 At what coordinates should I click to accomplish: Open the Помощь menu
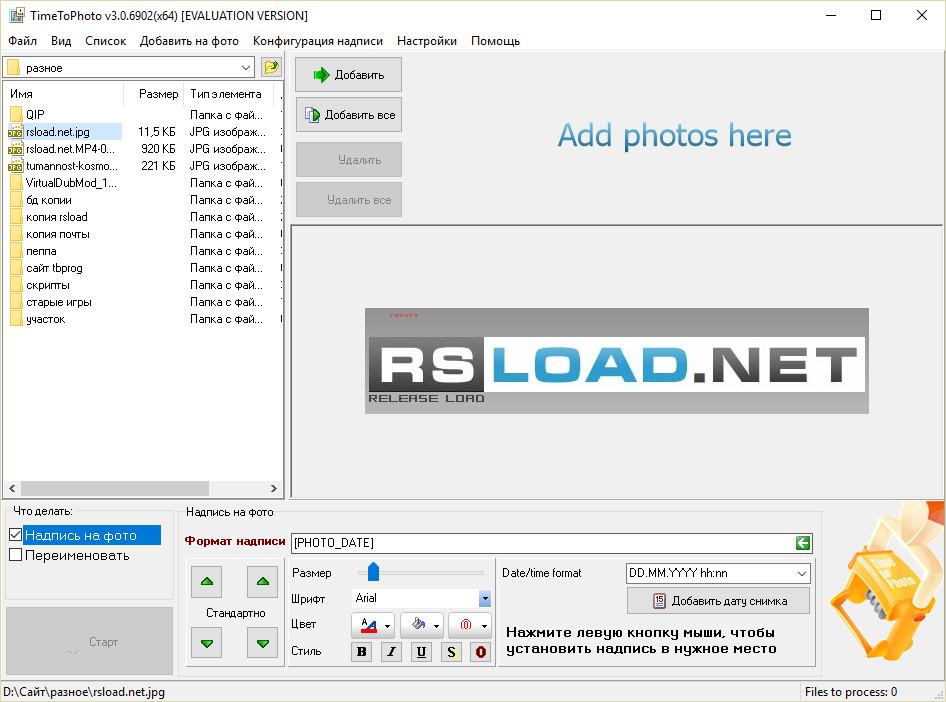tap(495, 40)
